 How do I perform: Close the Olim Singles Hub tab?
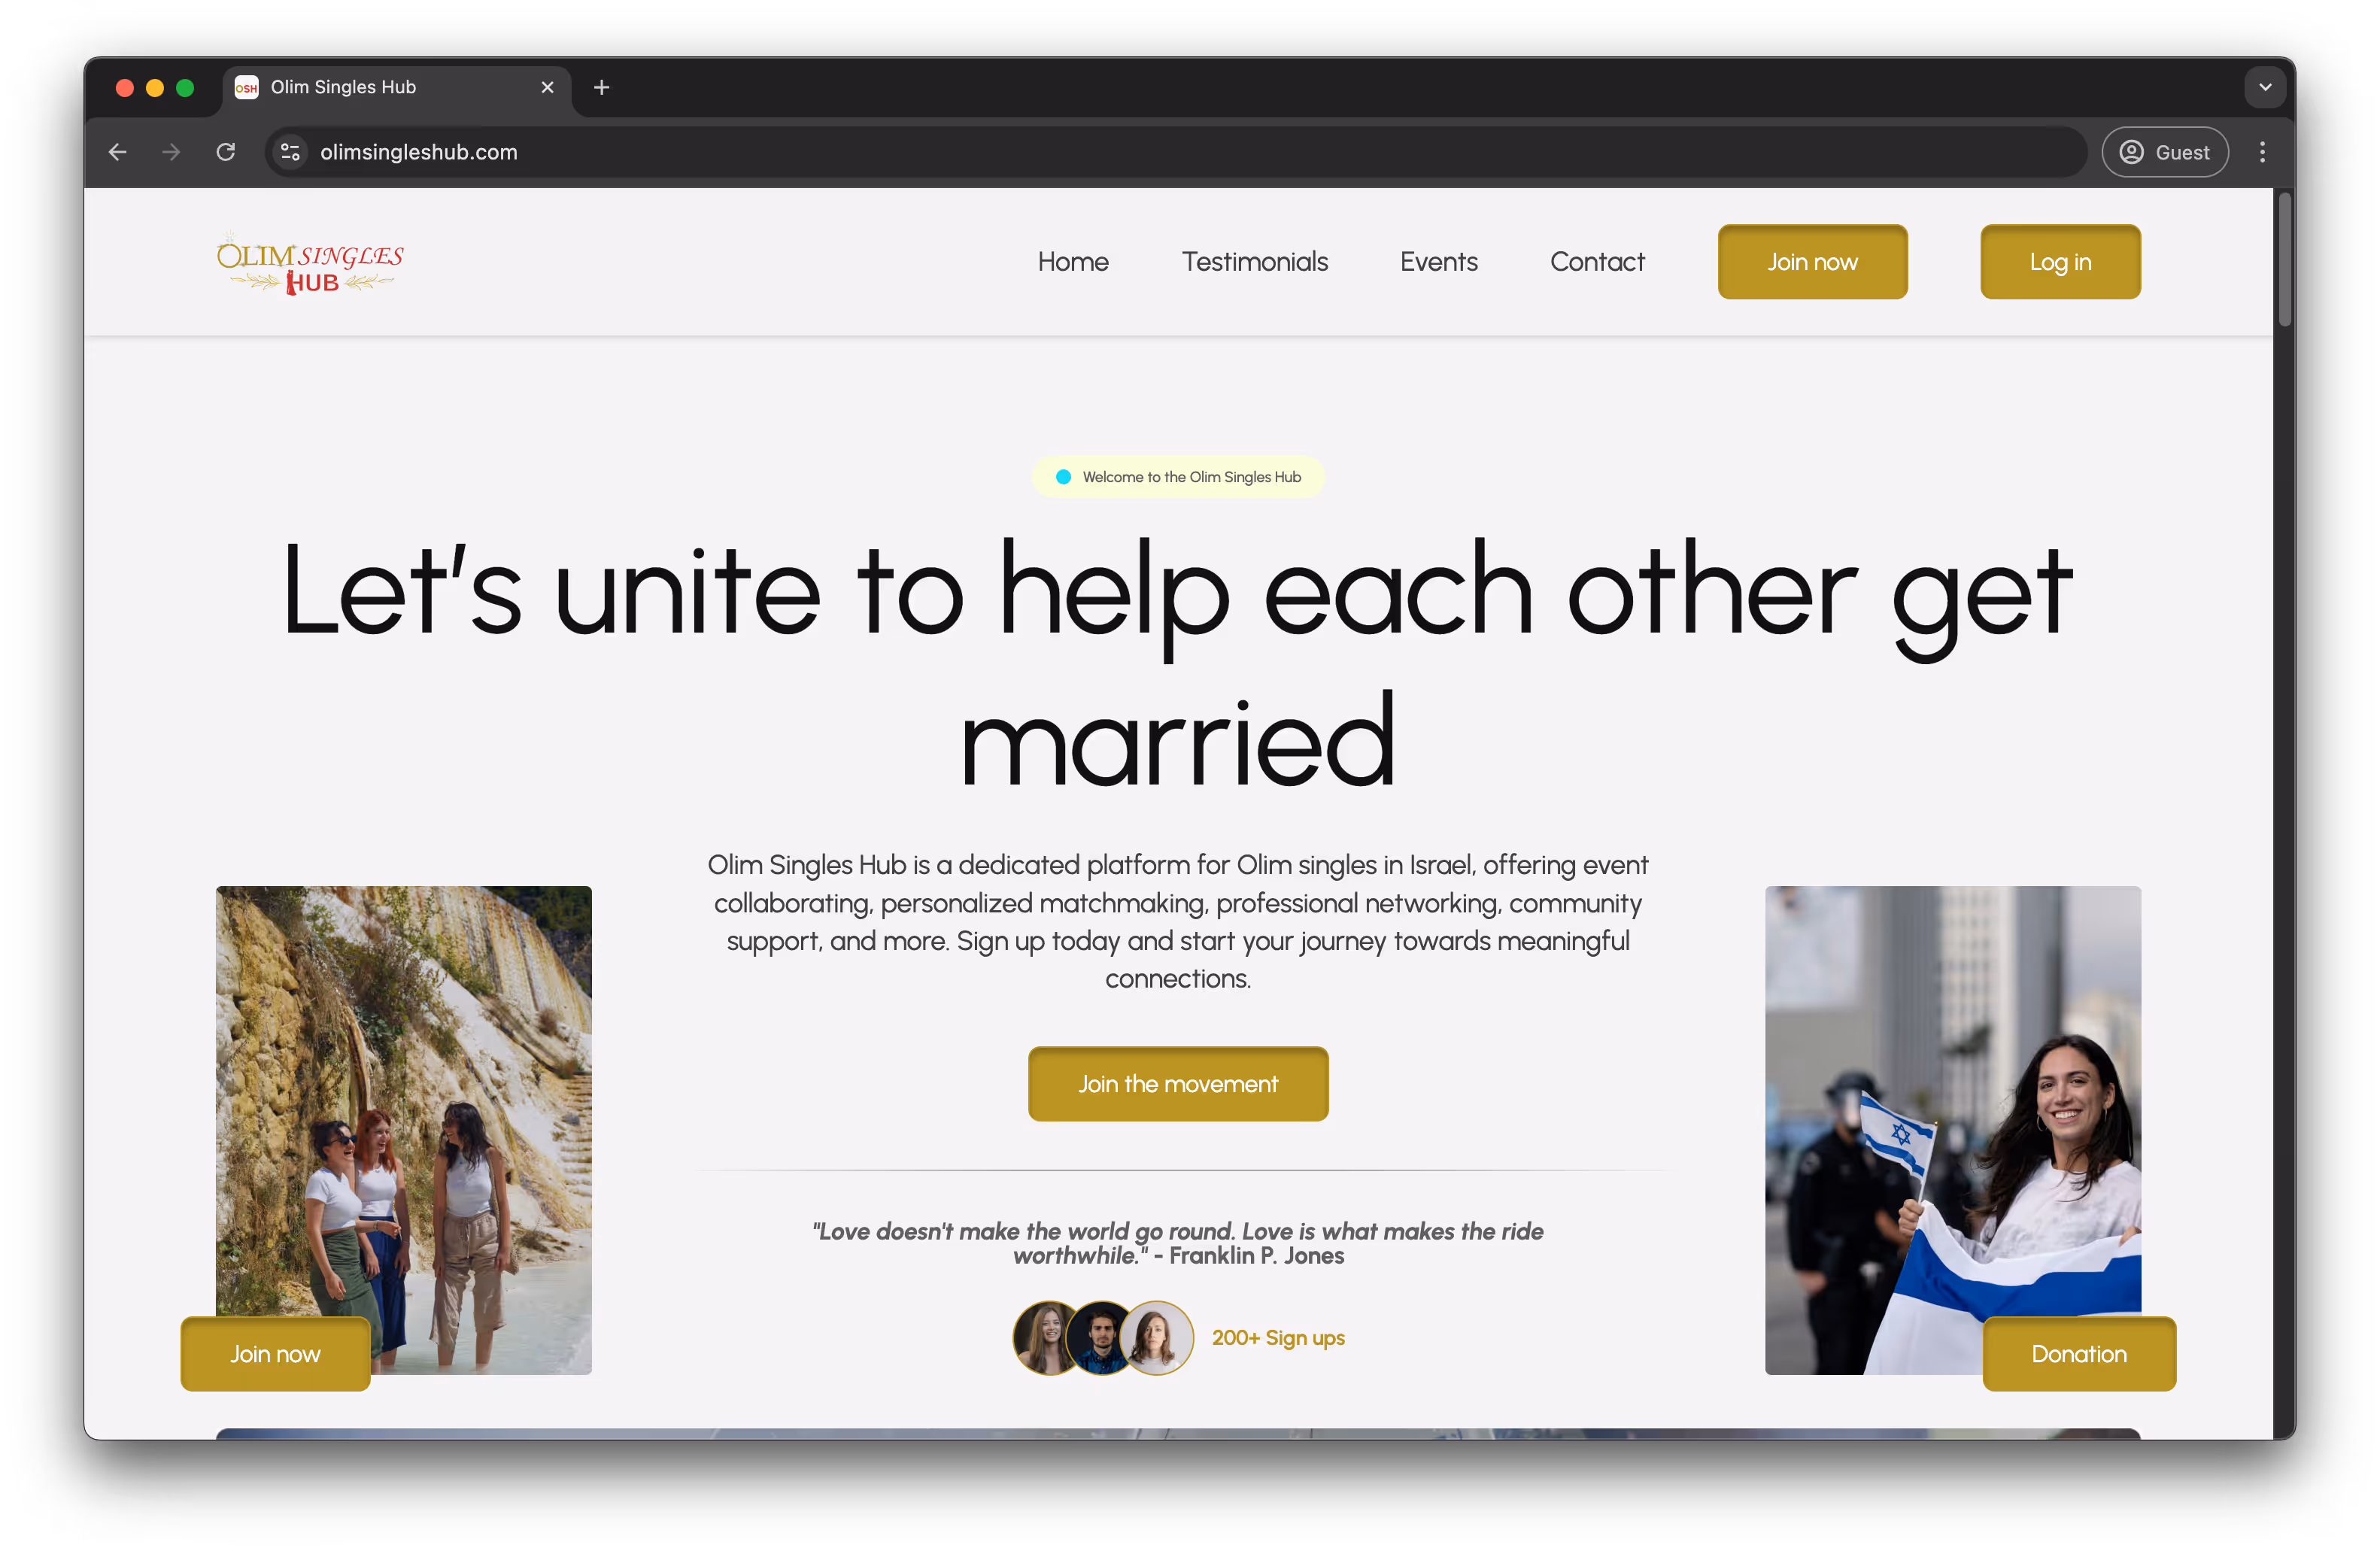point(547,88)
